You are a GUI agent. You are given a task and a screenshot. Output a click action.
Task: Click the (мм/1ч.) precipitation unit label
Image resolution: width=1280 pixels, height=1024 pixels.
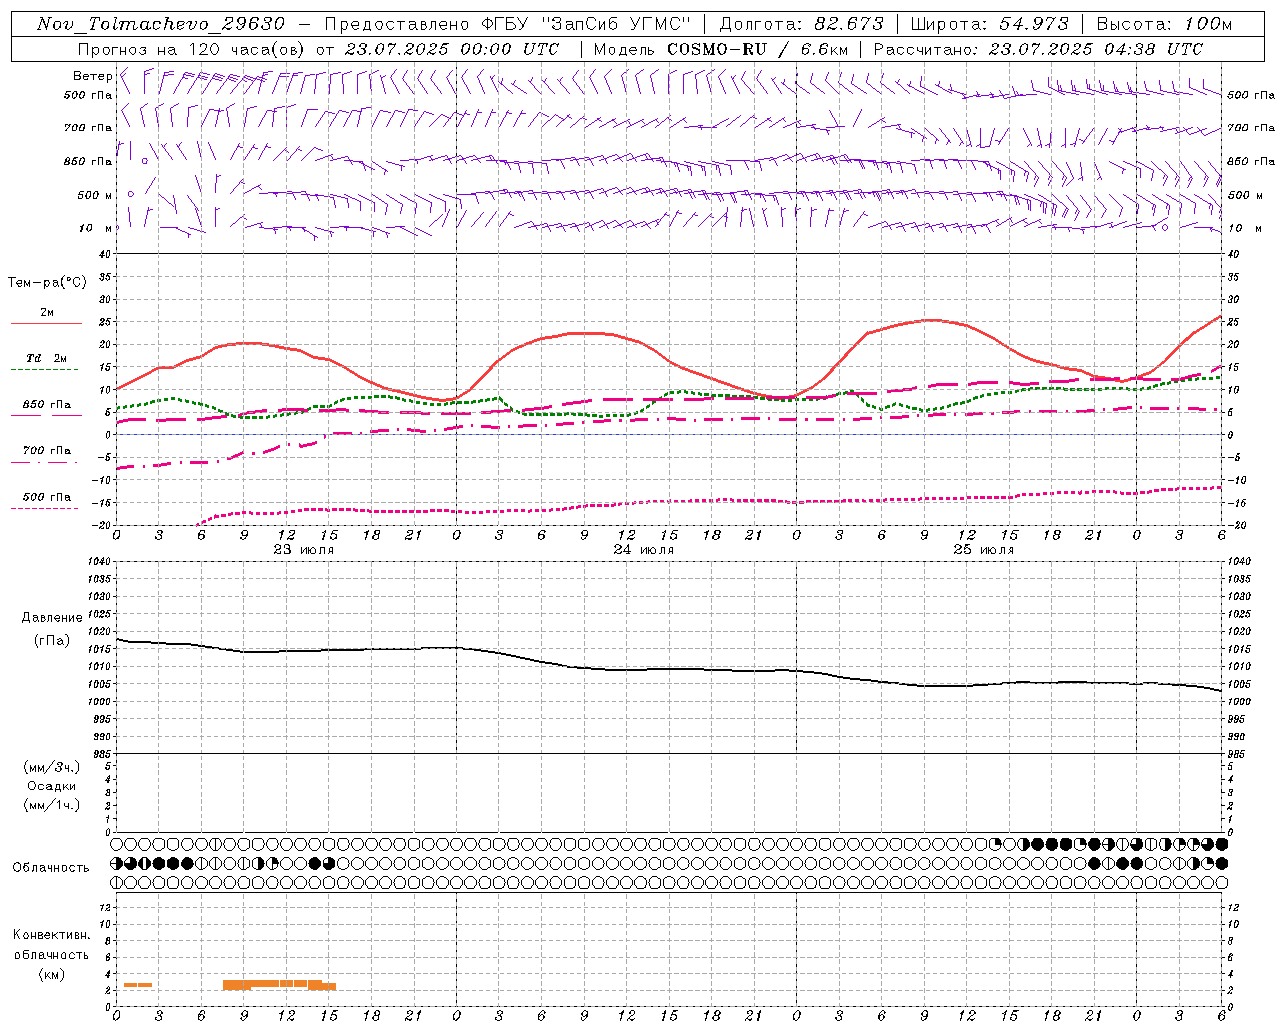pyautogui.click(x=52, y=805)
